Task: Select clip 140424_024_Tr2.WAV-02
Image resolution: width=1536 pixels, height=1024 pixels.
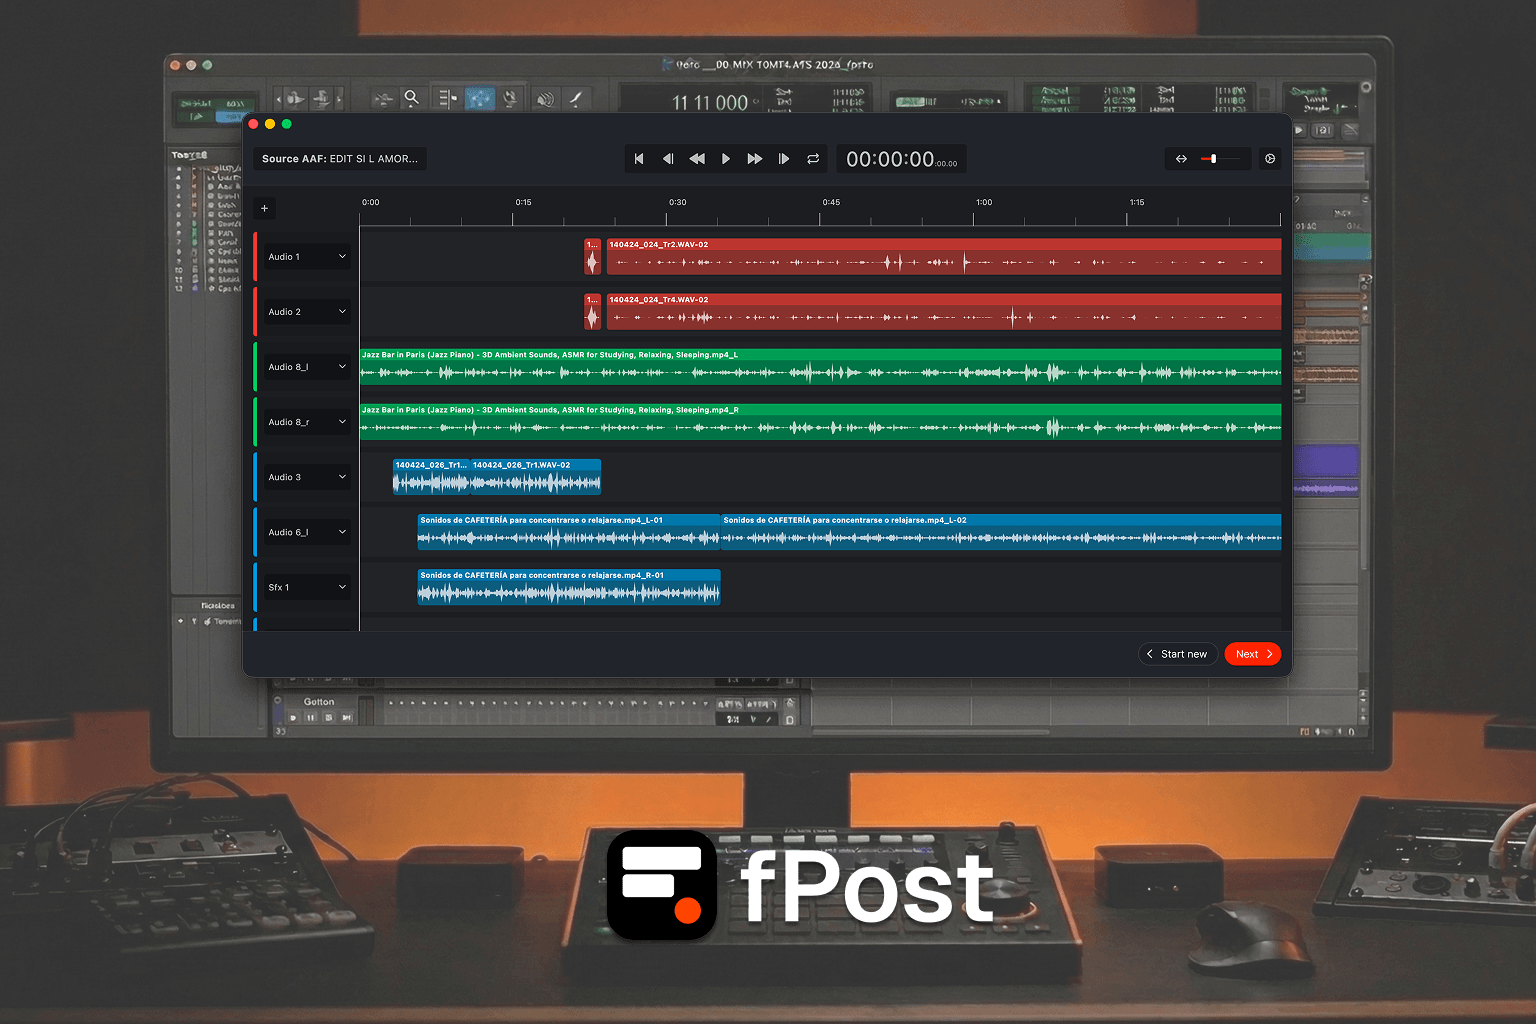Action: 944,257
